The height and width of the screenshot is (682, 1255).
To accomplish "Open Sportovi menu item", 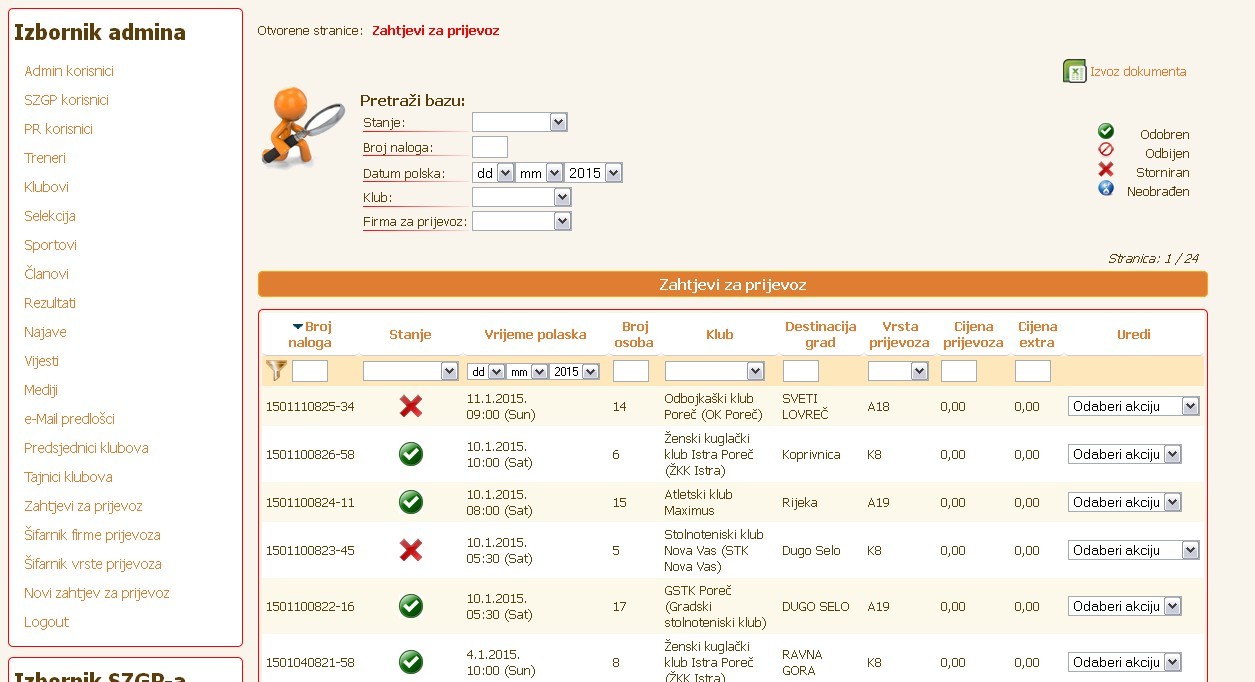I will (50, 245).
